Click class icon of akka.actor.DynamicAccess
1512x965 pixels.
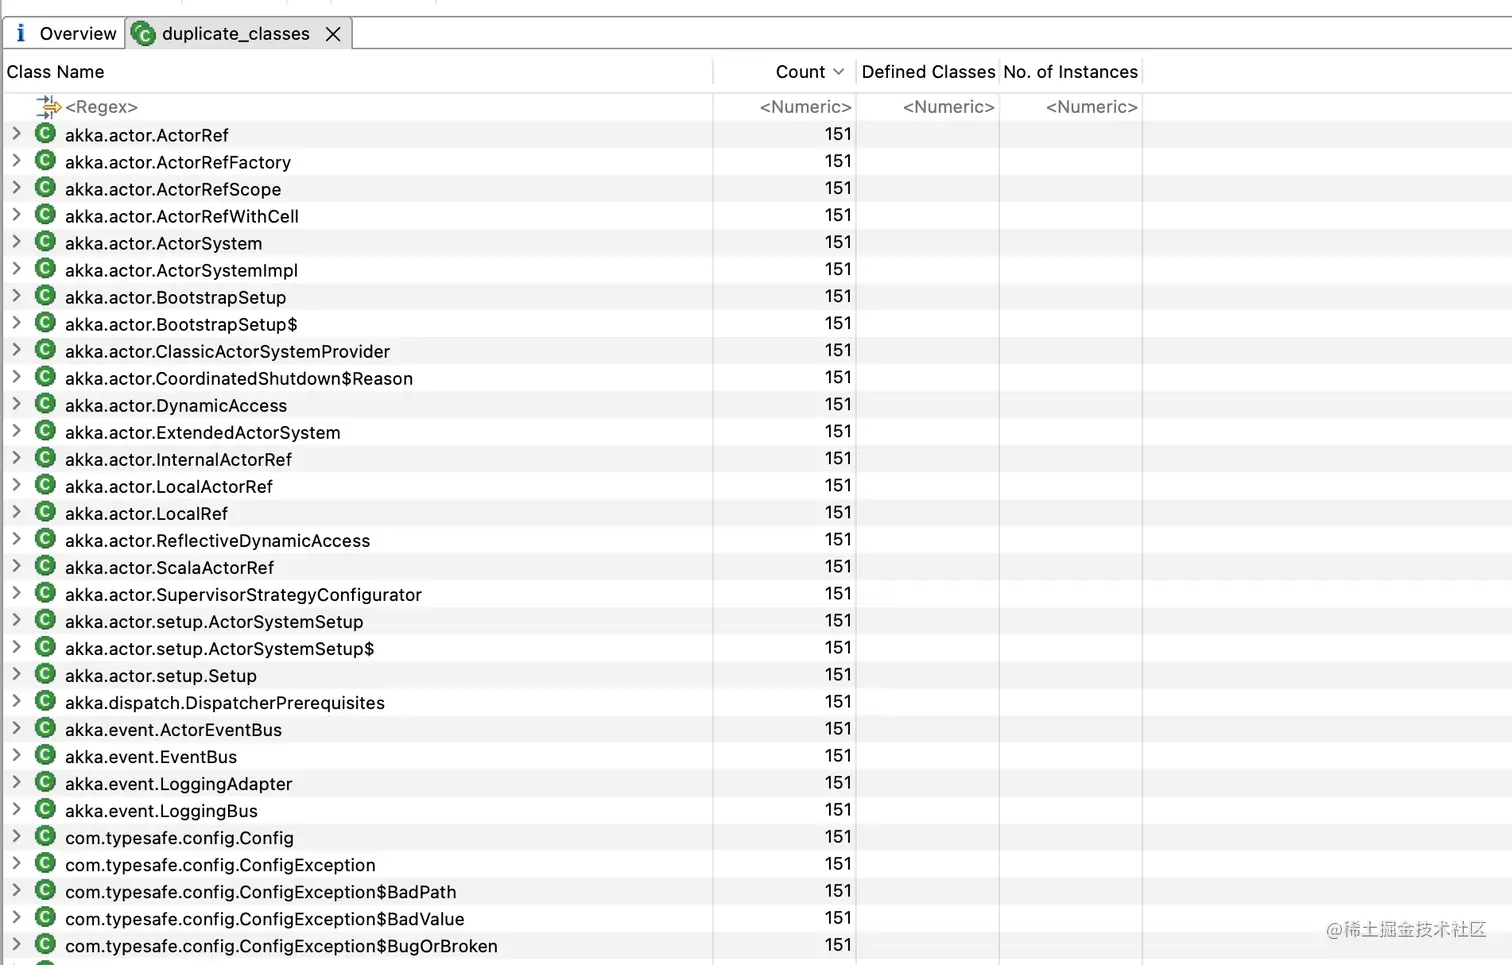45,403
